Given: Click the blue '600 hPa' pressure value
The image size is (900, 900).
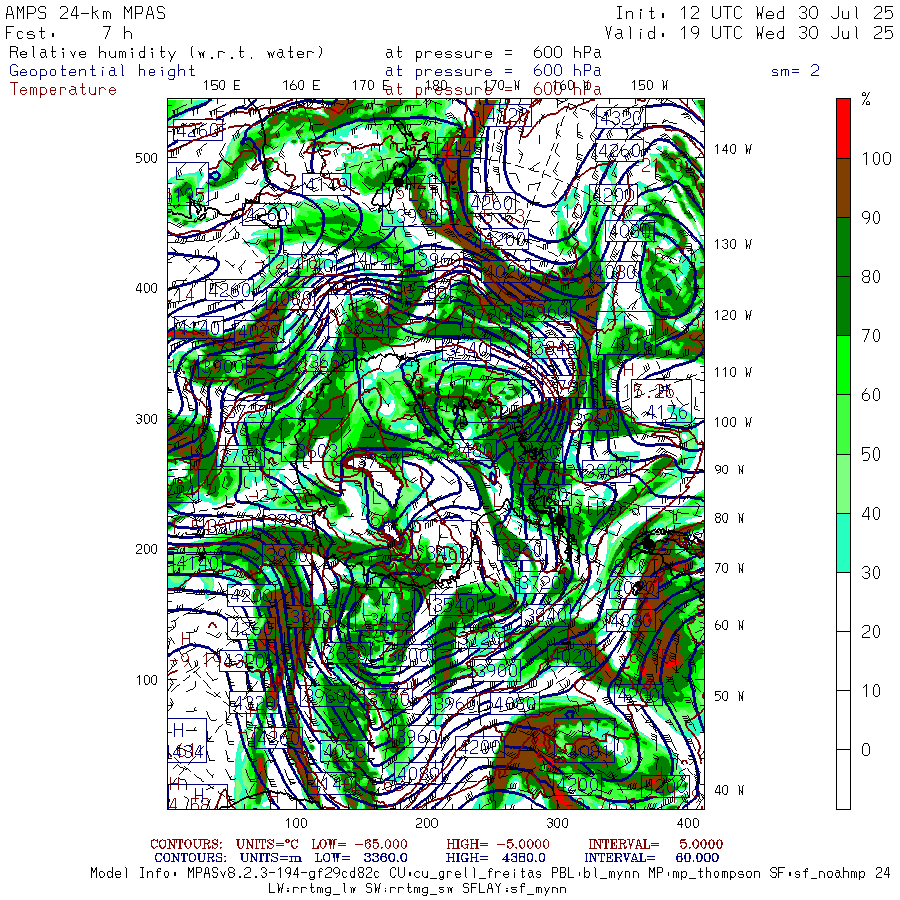Looking at the screenshot, I should point(567,71).
